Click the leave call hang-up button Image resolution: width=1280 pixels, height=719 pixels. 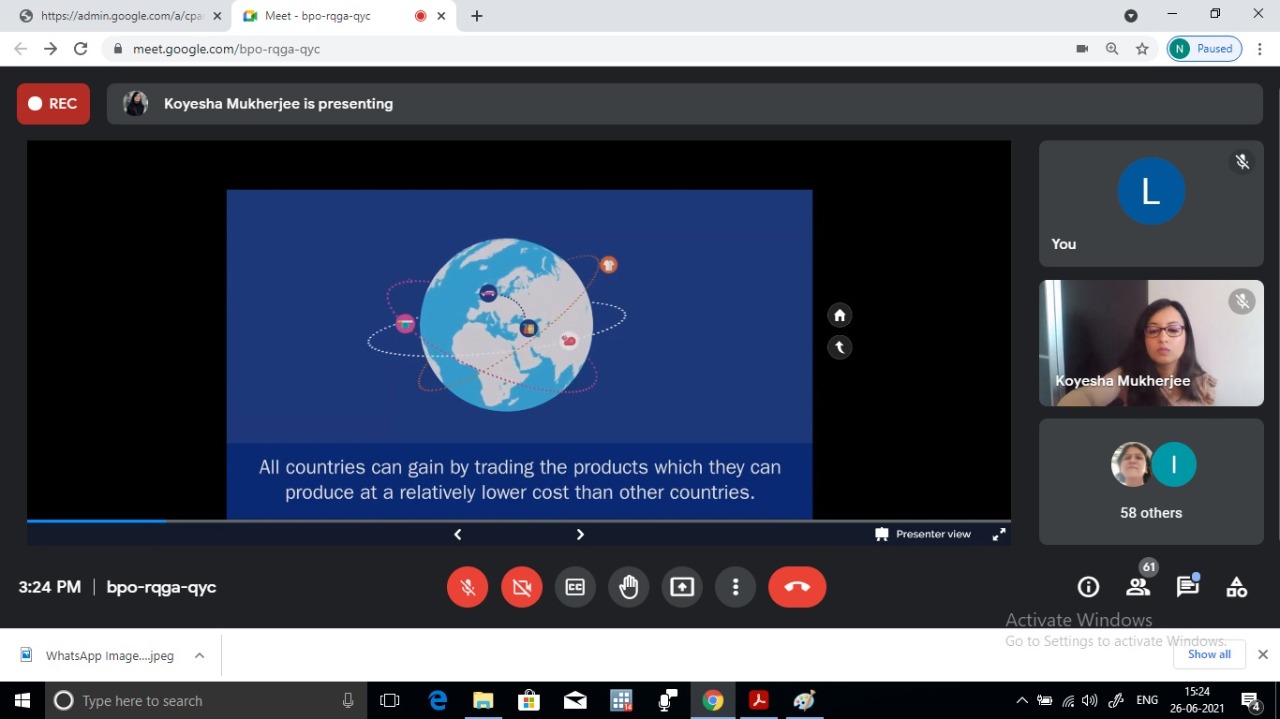pos(797,587)
